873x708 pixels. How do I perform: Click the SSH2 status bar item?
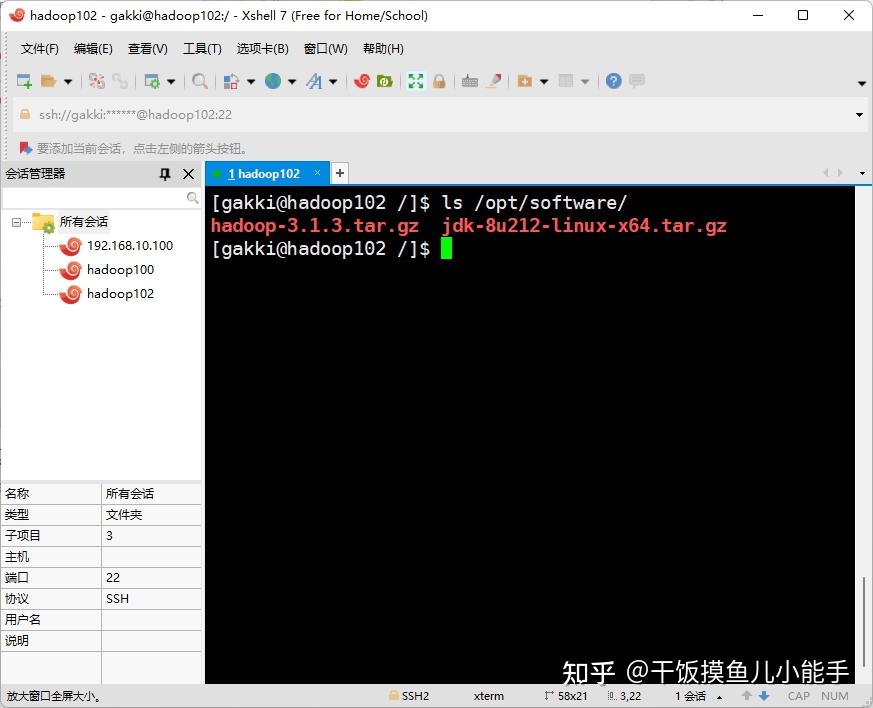point(414,696)
